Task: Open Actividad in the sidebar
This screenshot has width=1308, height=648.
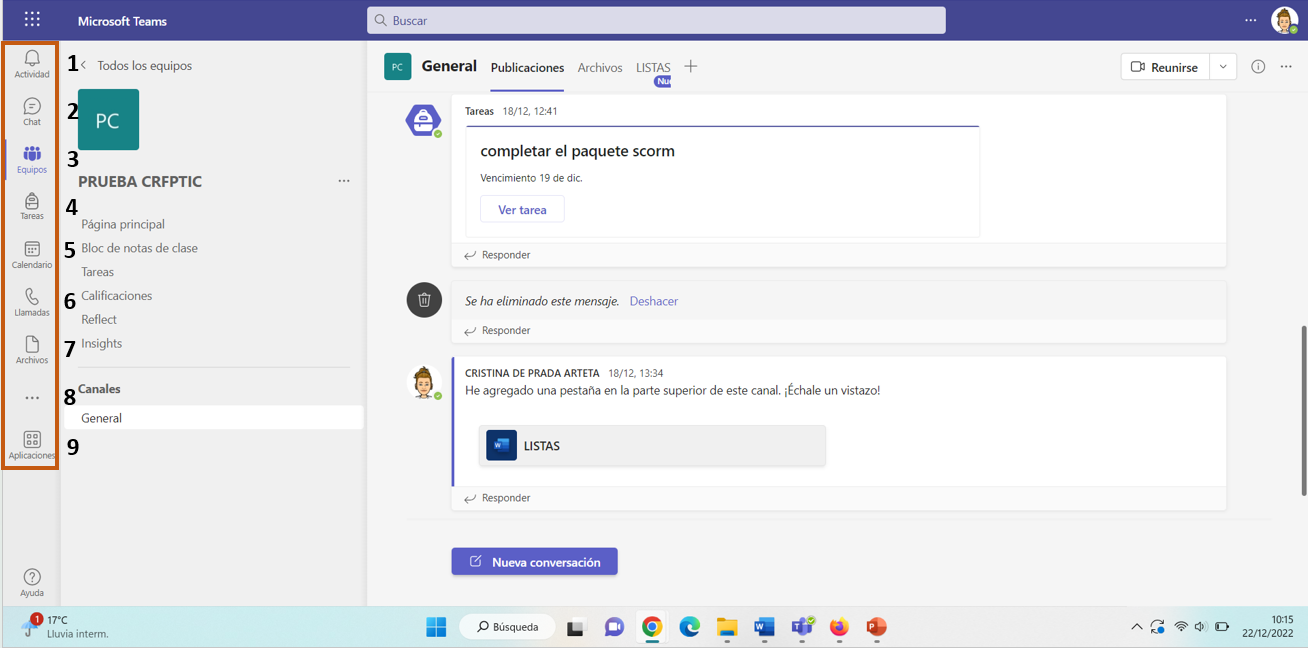Action: click(32, 64)
